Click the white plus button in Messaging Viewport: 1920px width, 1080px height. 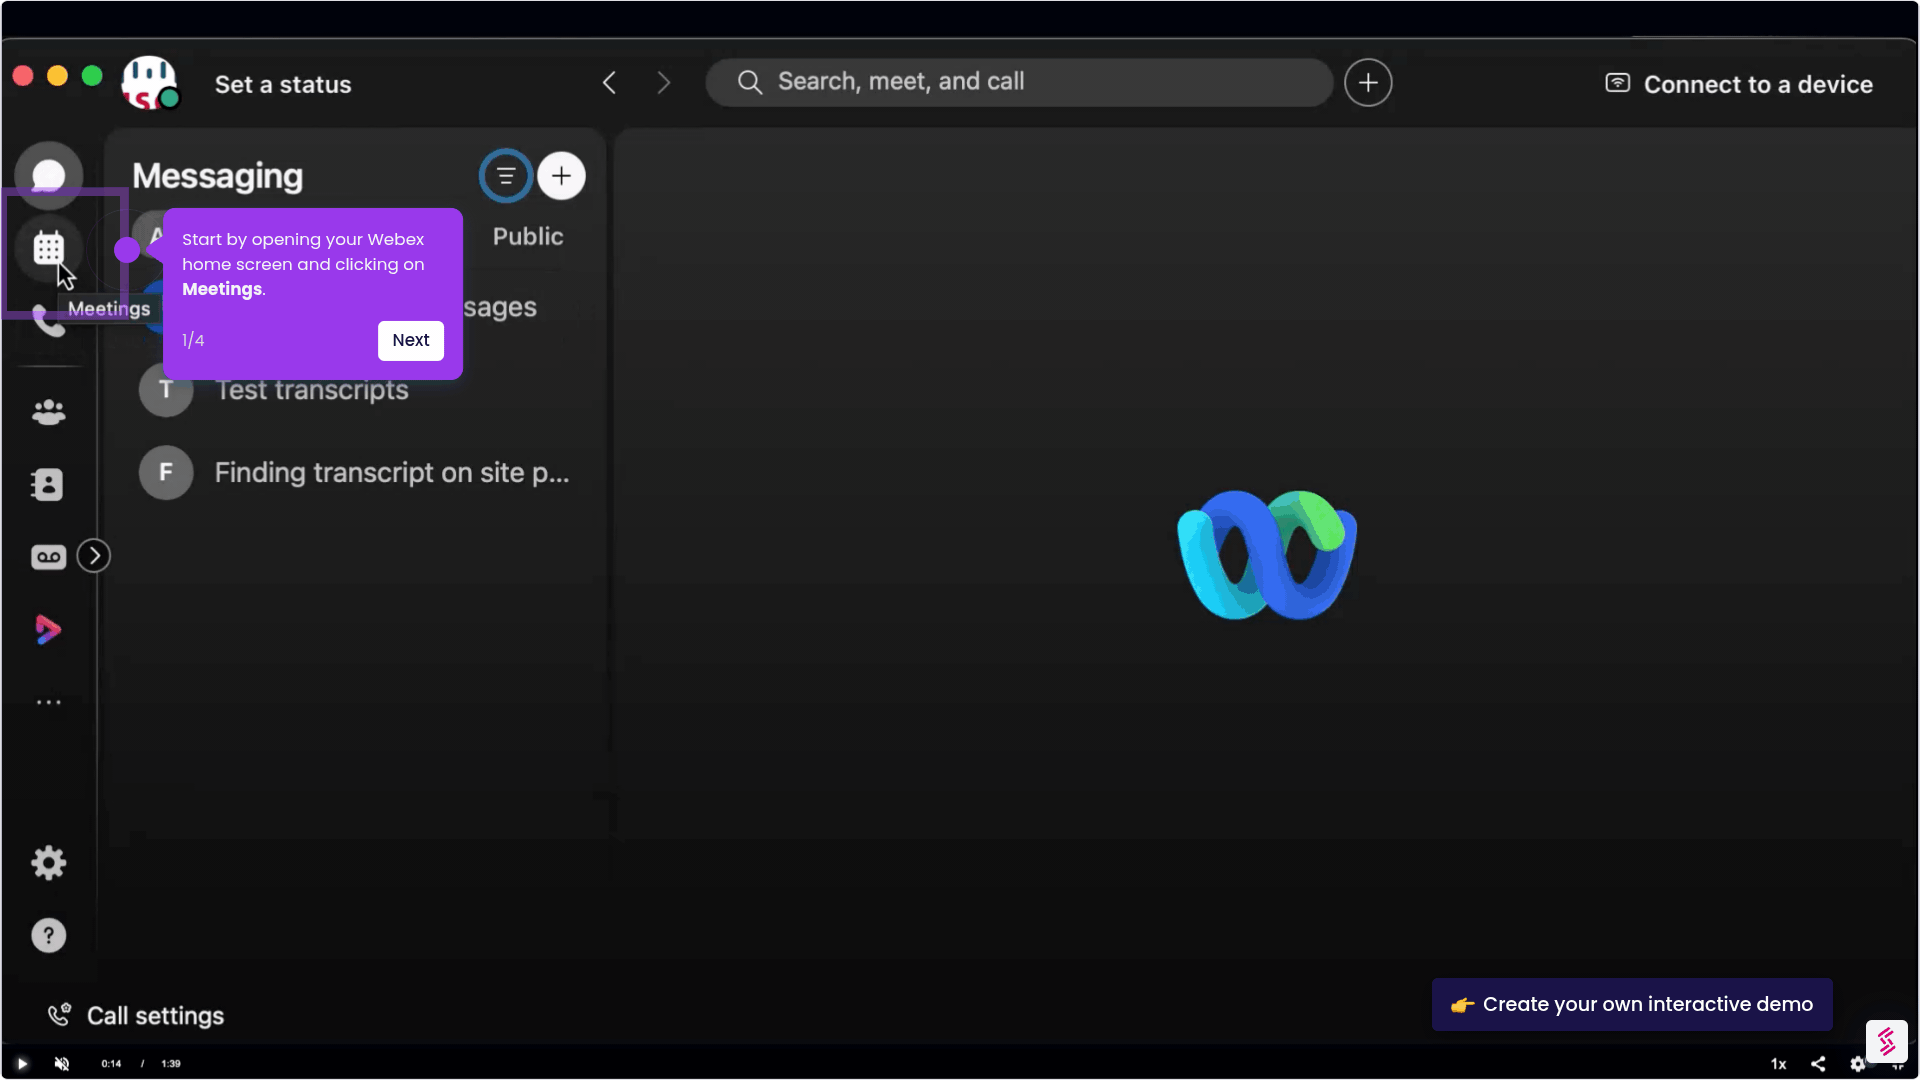tap(562, 176)
